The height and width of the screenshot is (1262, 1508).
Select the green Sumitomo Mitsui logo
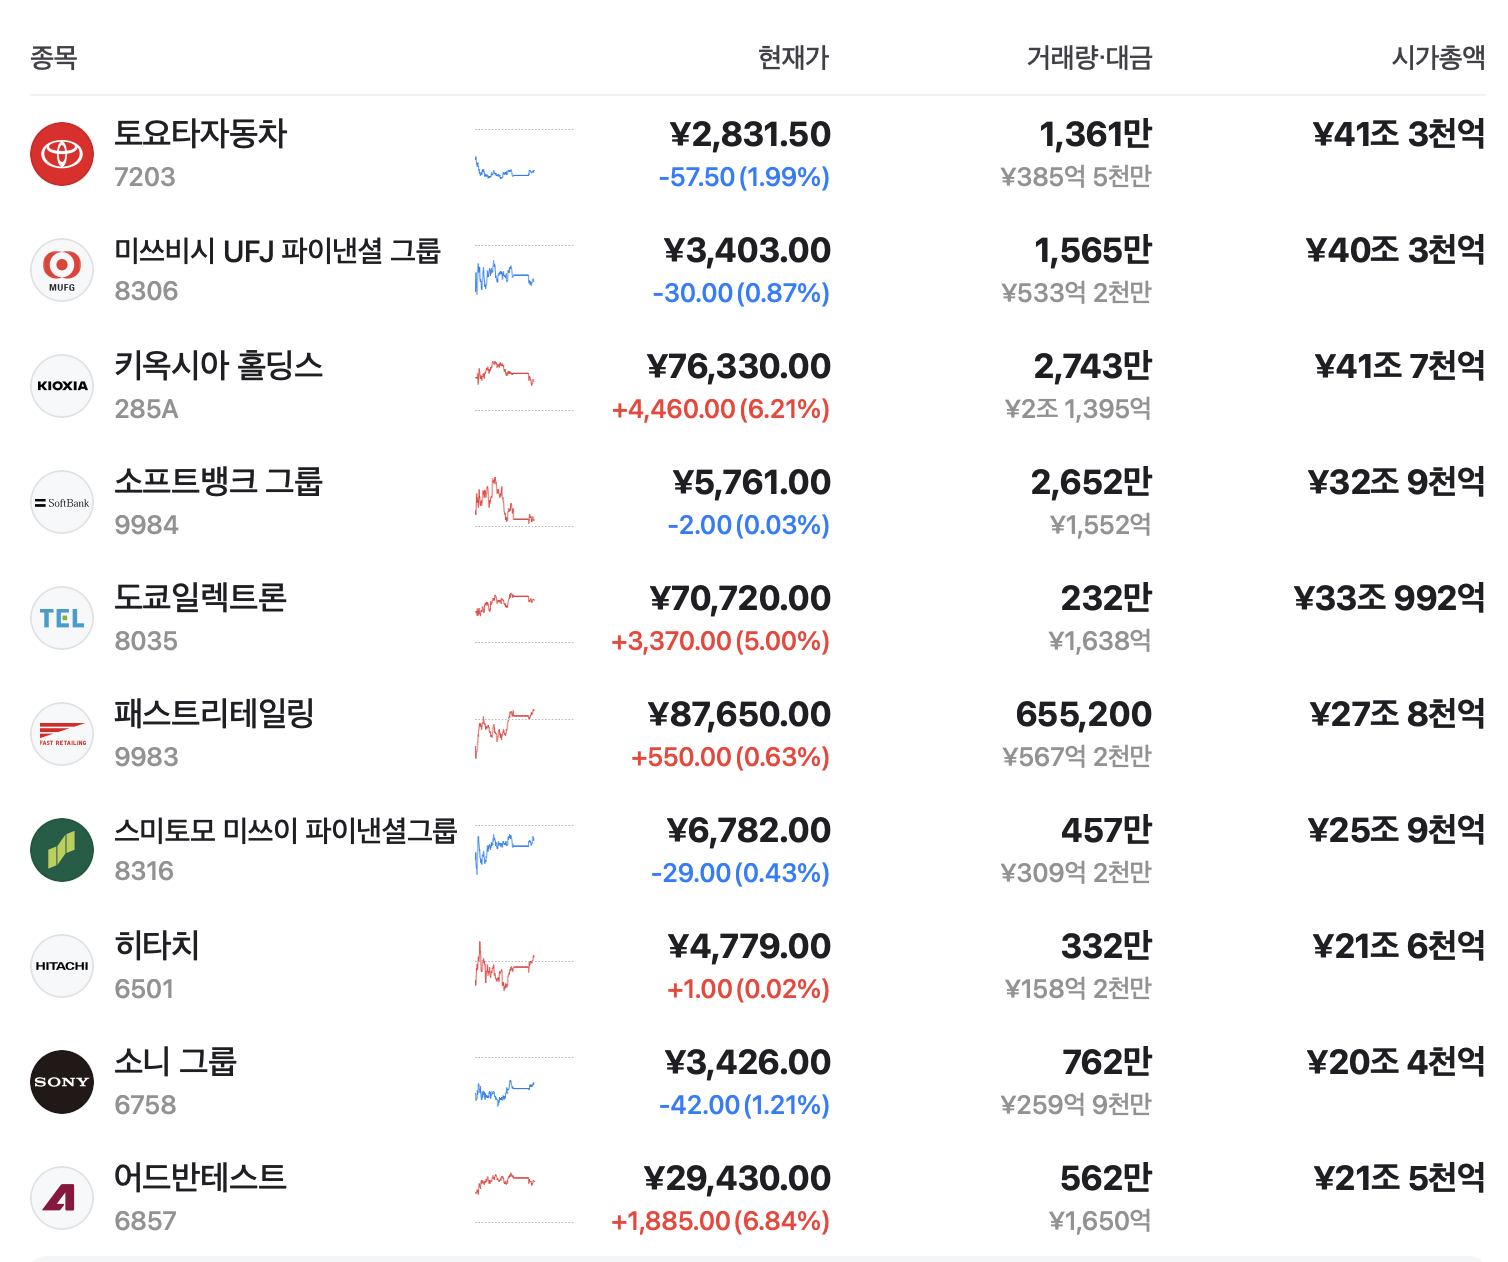click(62, 850)
